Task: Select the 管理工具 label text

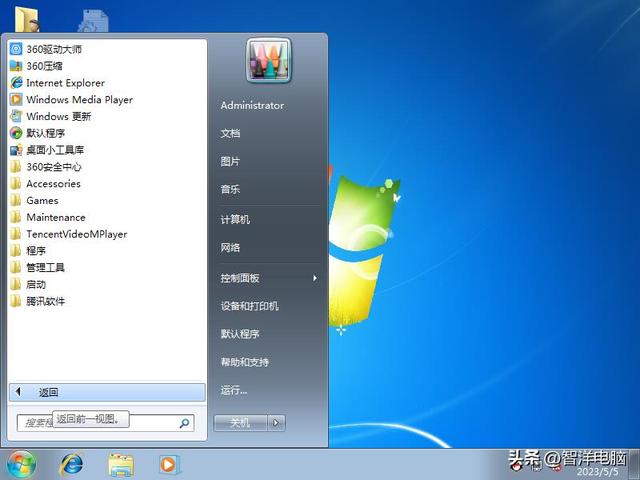Action: click(x=45, y=267)
